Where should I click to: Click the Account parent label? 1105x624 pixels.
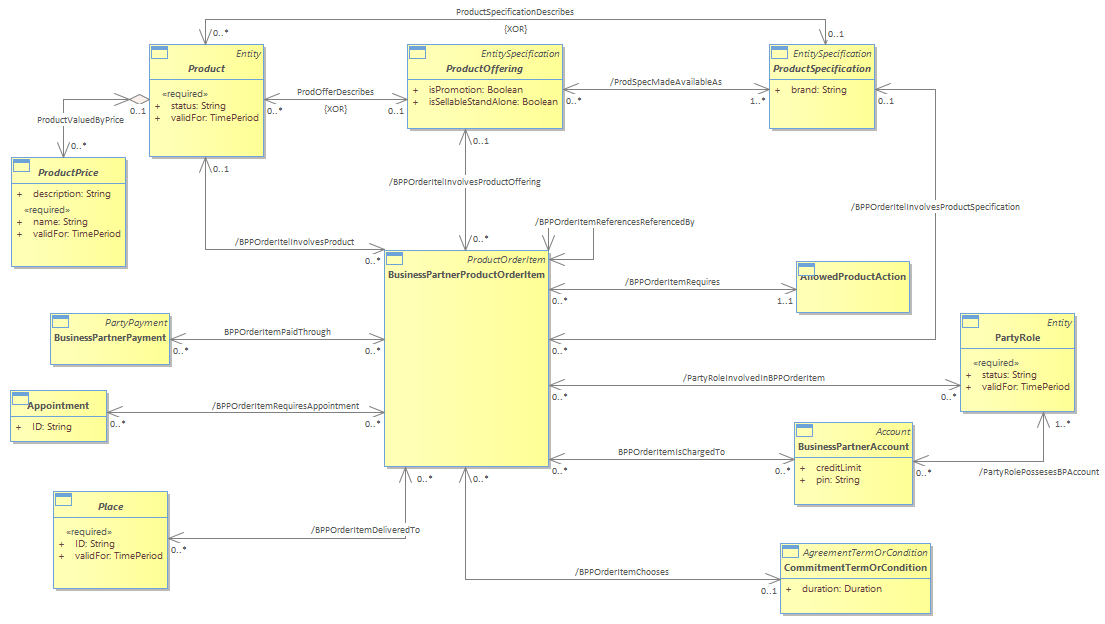[893, 432]
